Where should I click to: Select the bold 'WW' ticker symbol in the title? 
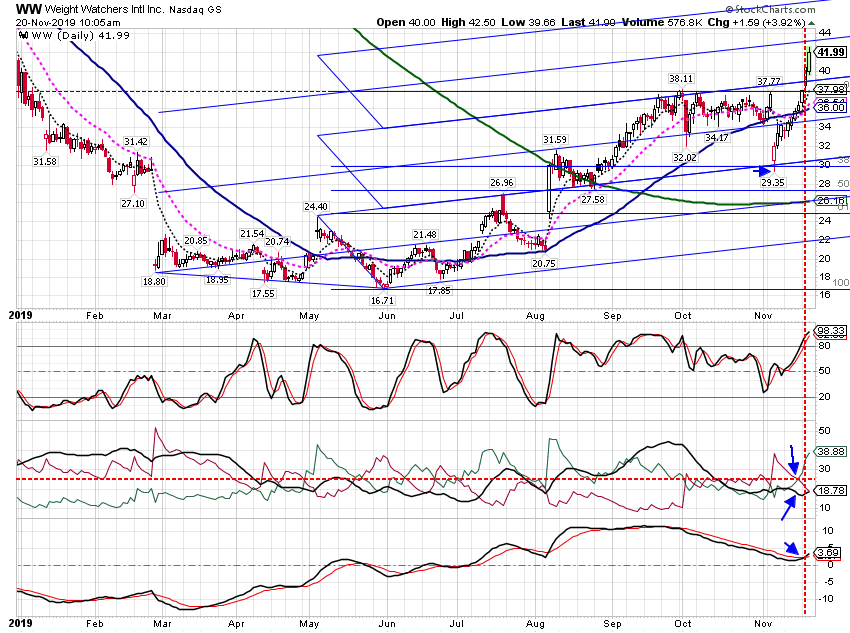click(x=28, y=9)
